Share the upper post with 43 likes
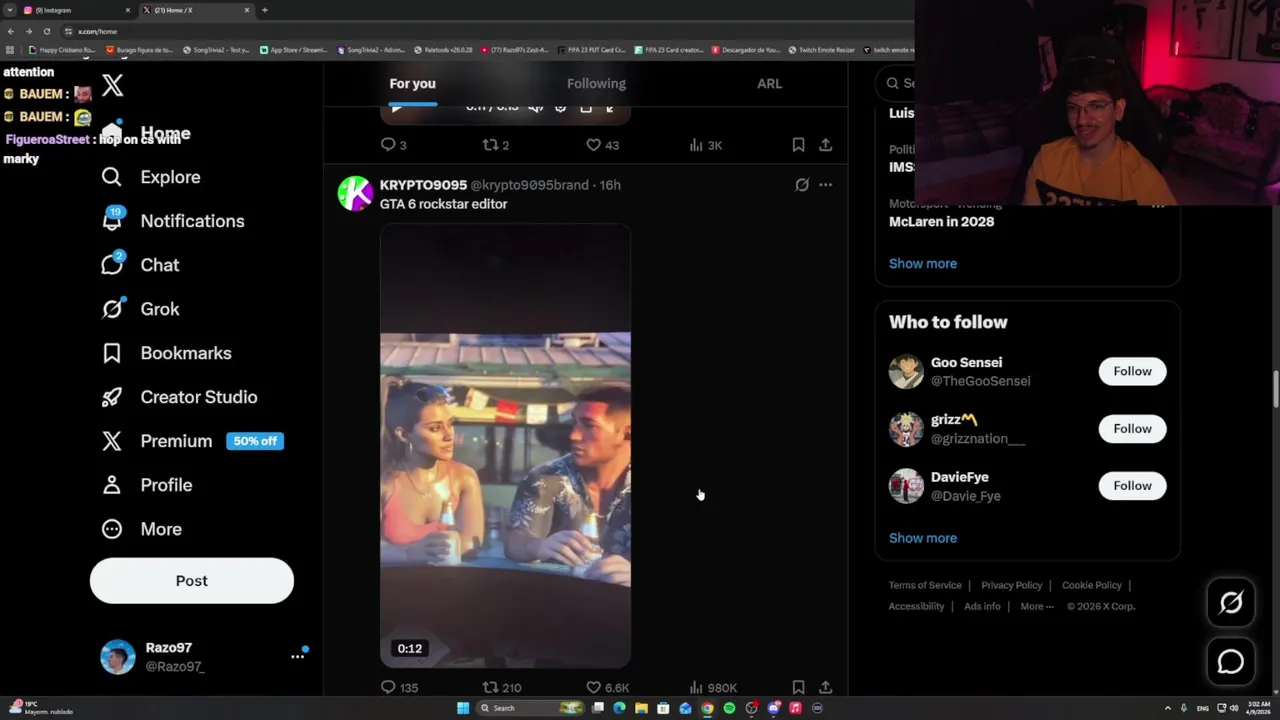This screenshot has width=1280, height=720. [x=825, y=145]
